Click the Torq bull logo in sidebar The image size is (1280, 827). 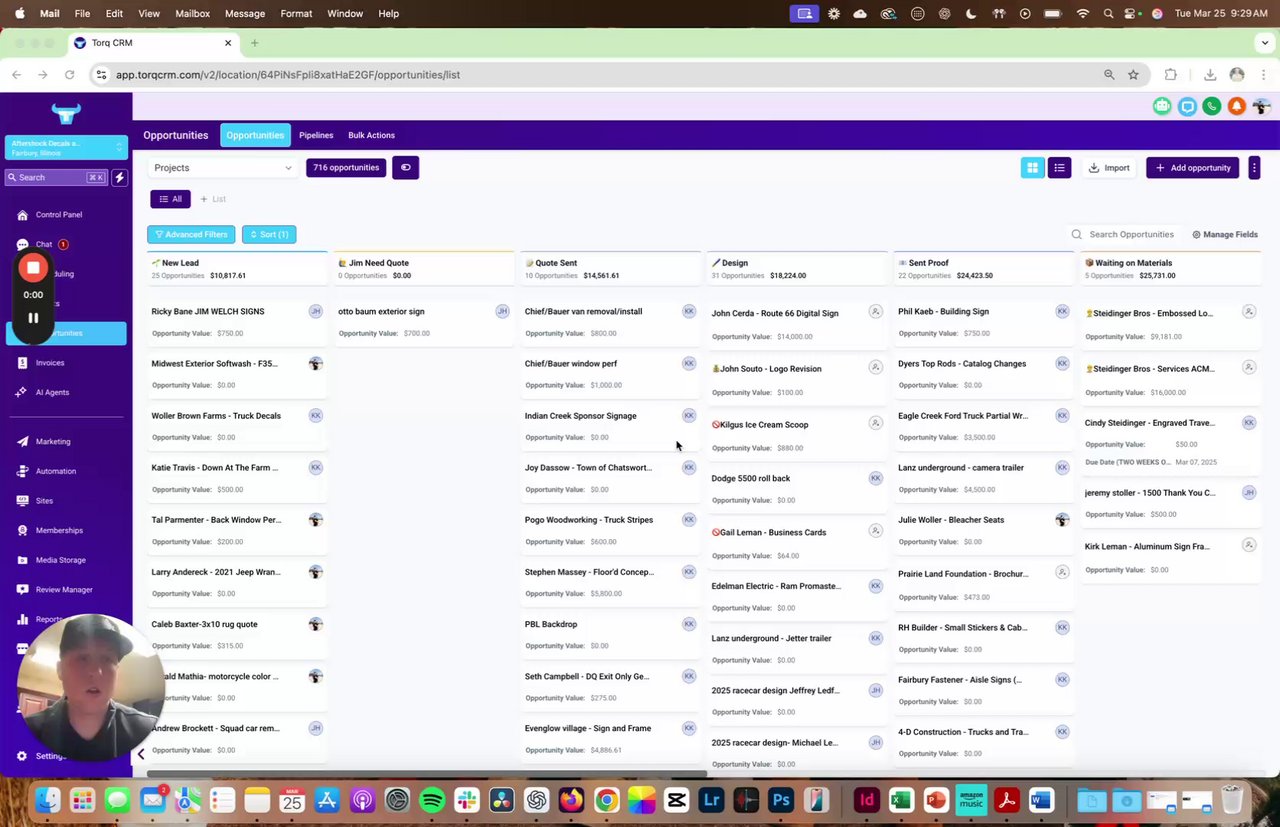coord(66,112)
